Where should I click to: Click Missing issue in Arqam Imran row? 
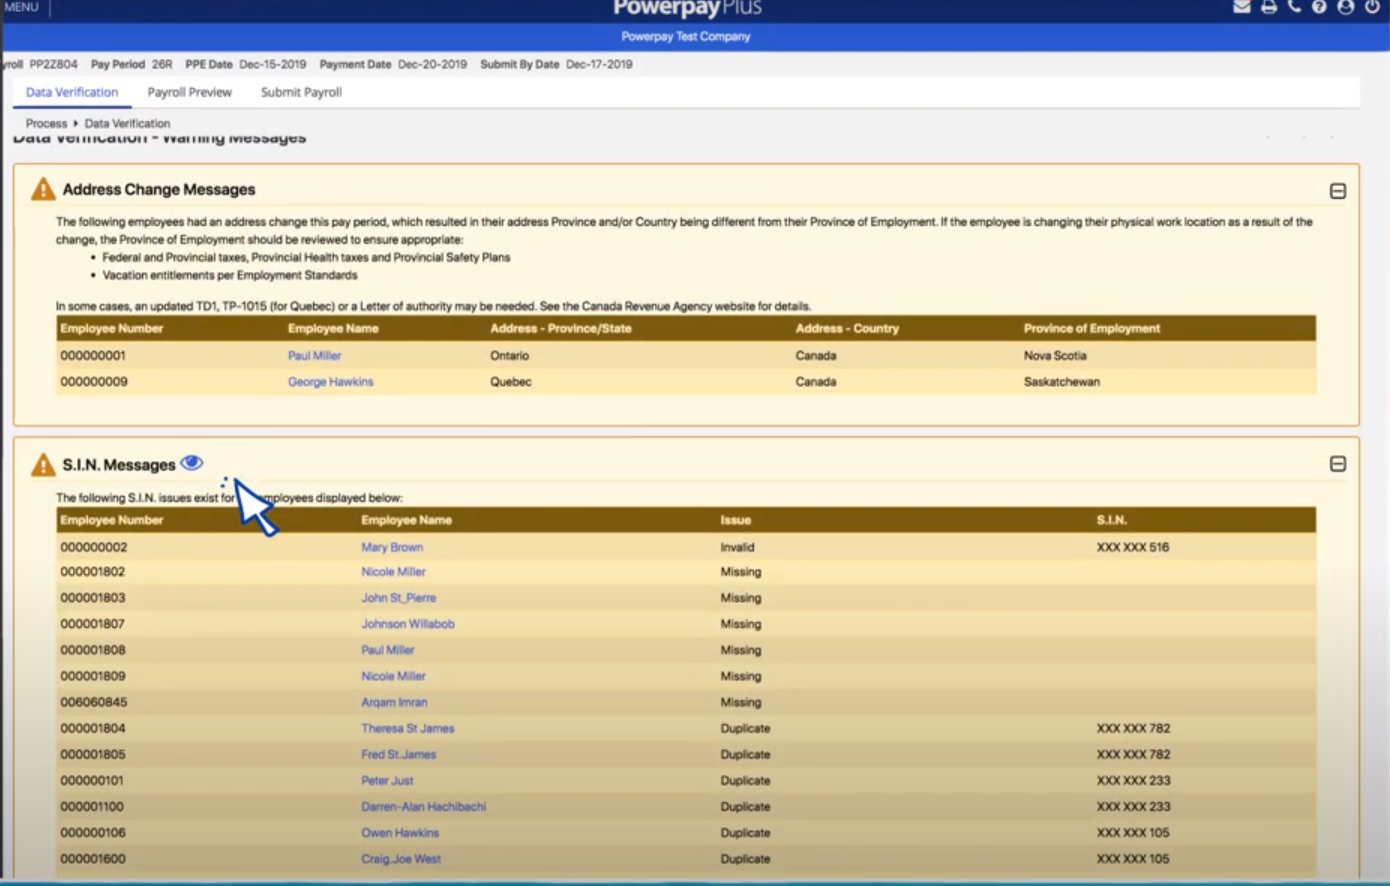click(x=740, y=702)
